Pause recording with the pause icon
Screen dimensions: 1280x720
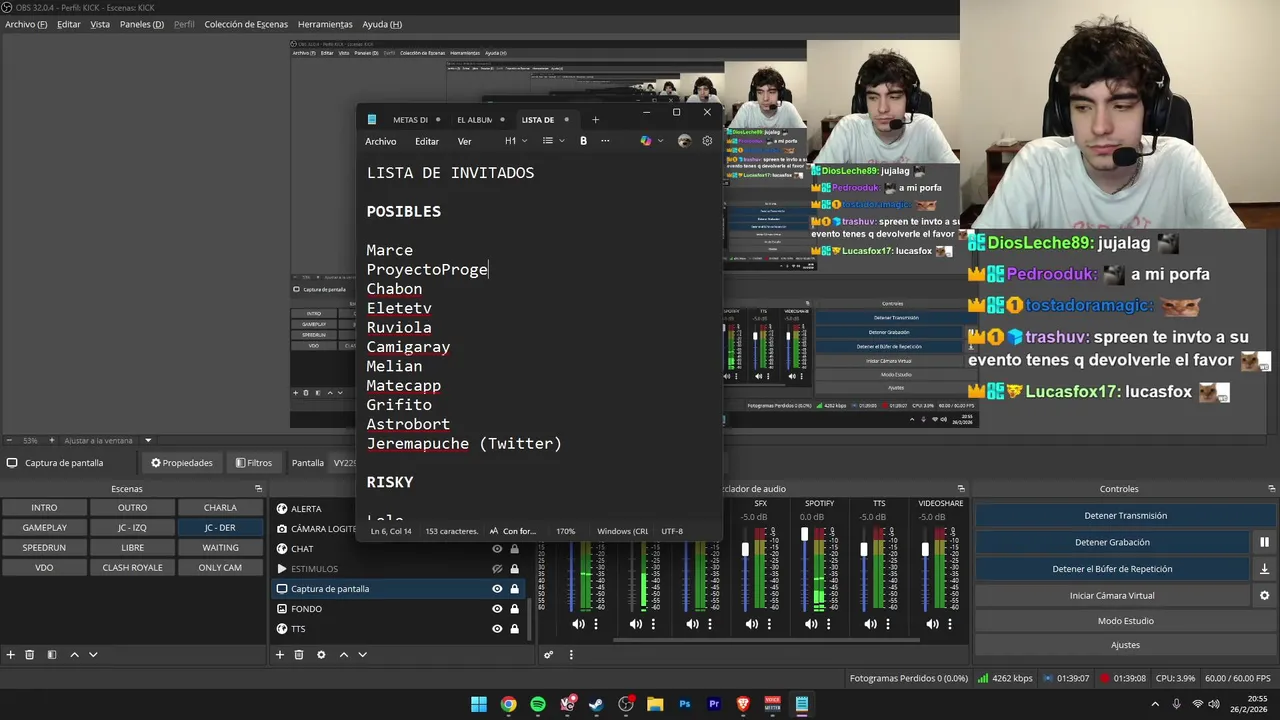point(1264,542)
